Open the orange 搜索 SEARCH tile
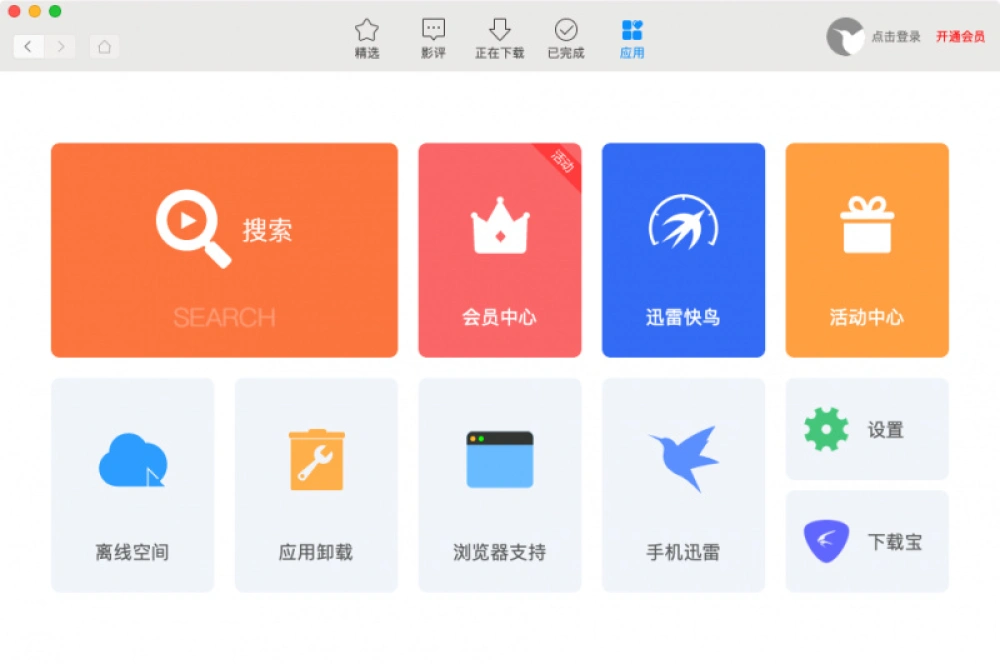 [224, 250]
